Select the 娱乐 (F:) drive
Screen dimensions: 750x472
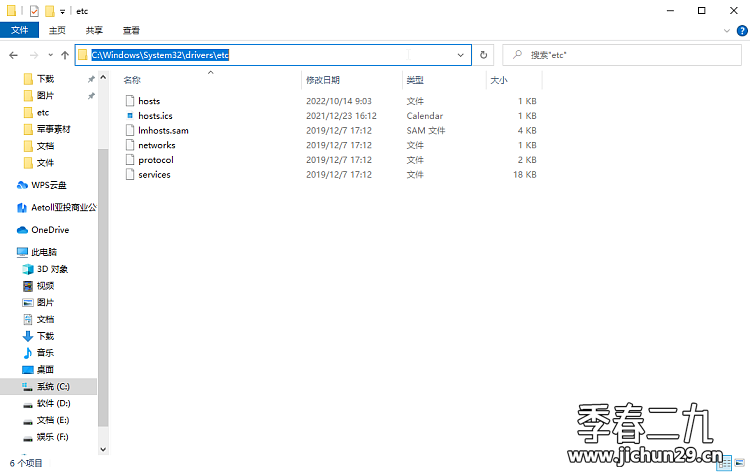(52, 437)
